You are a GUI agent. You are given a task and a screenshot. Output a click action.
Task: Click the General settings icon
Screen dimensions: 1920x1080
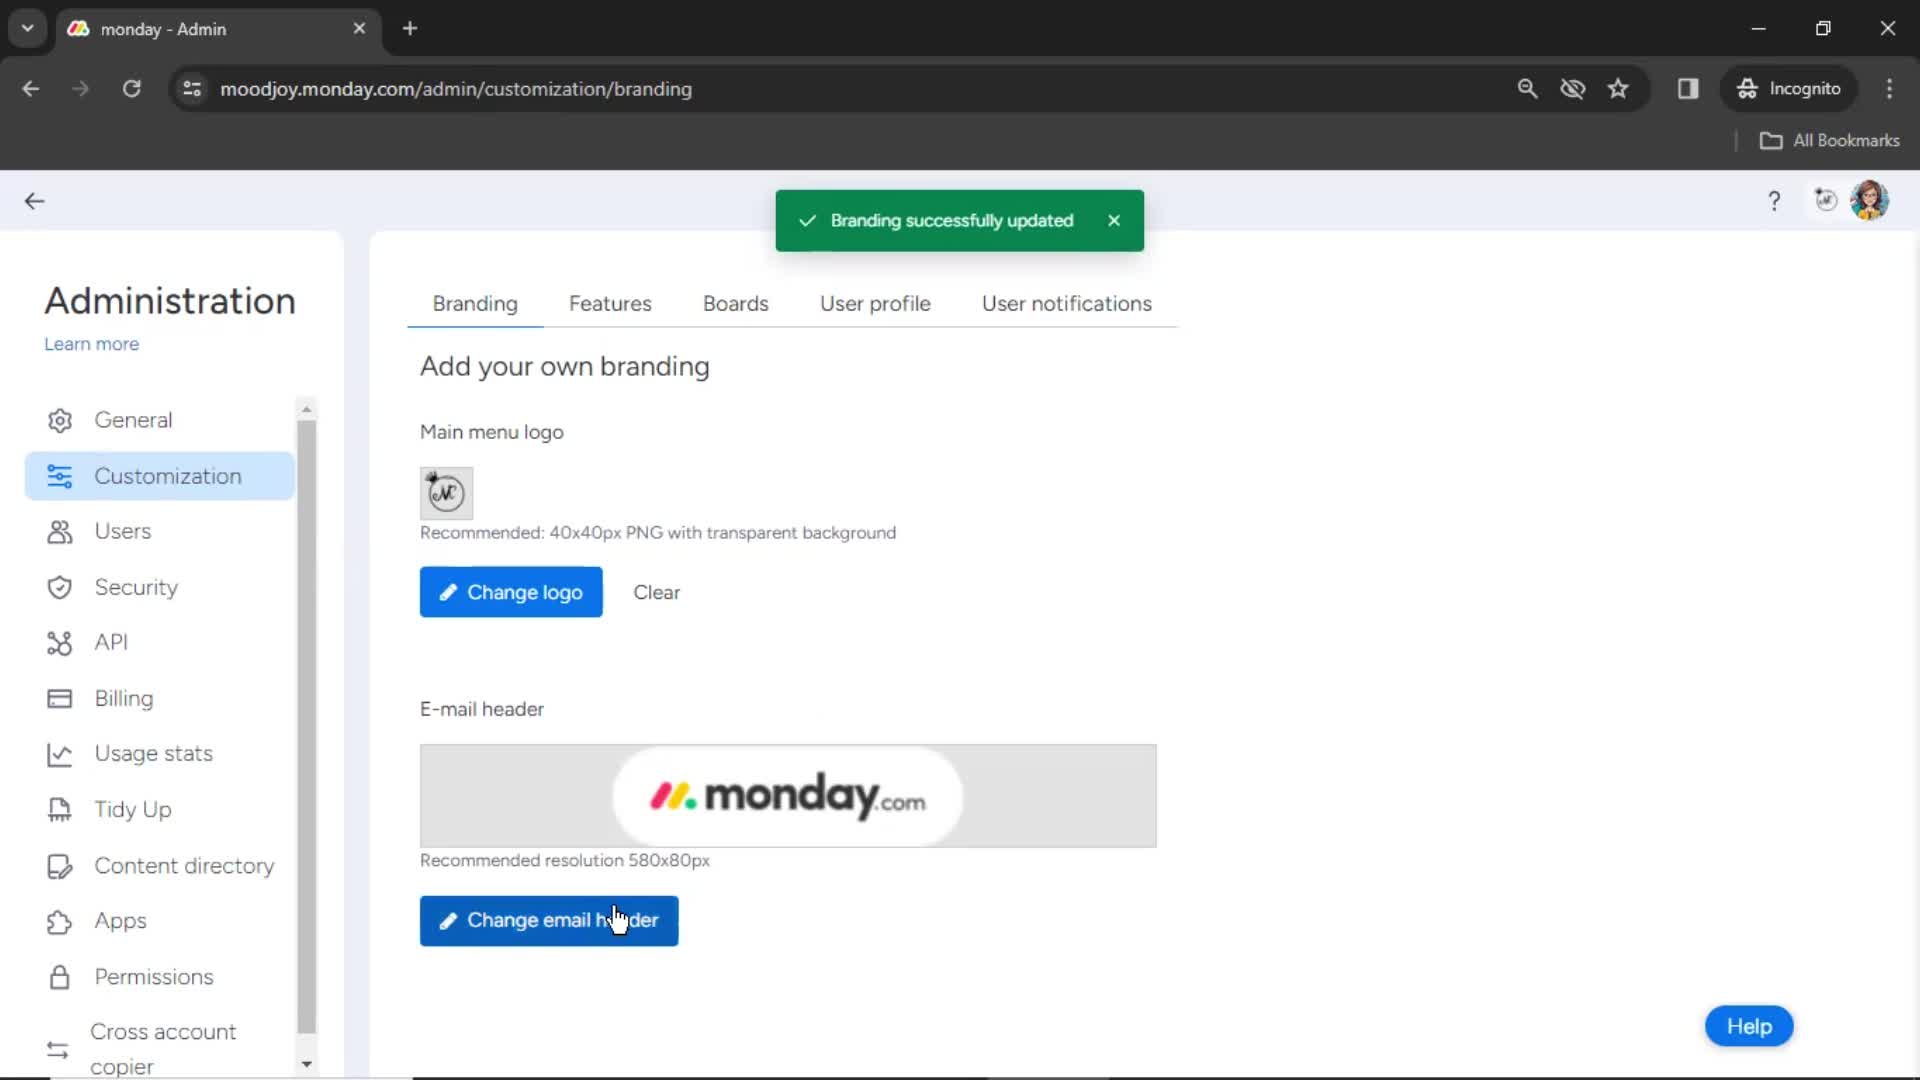click(61, 419)
